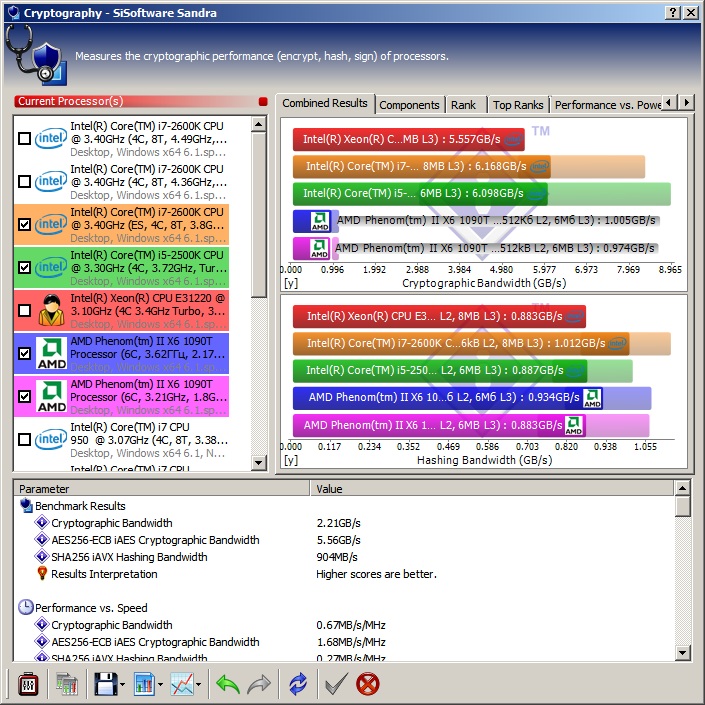Screen dimensions: 705x705
Task: Click the red Xeon cryptographic bandwidth bar
Action: (x=408, y=139)
